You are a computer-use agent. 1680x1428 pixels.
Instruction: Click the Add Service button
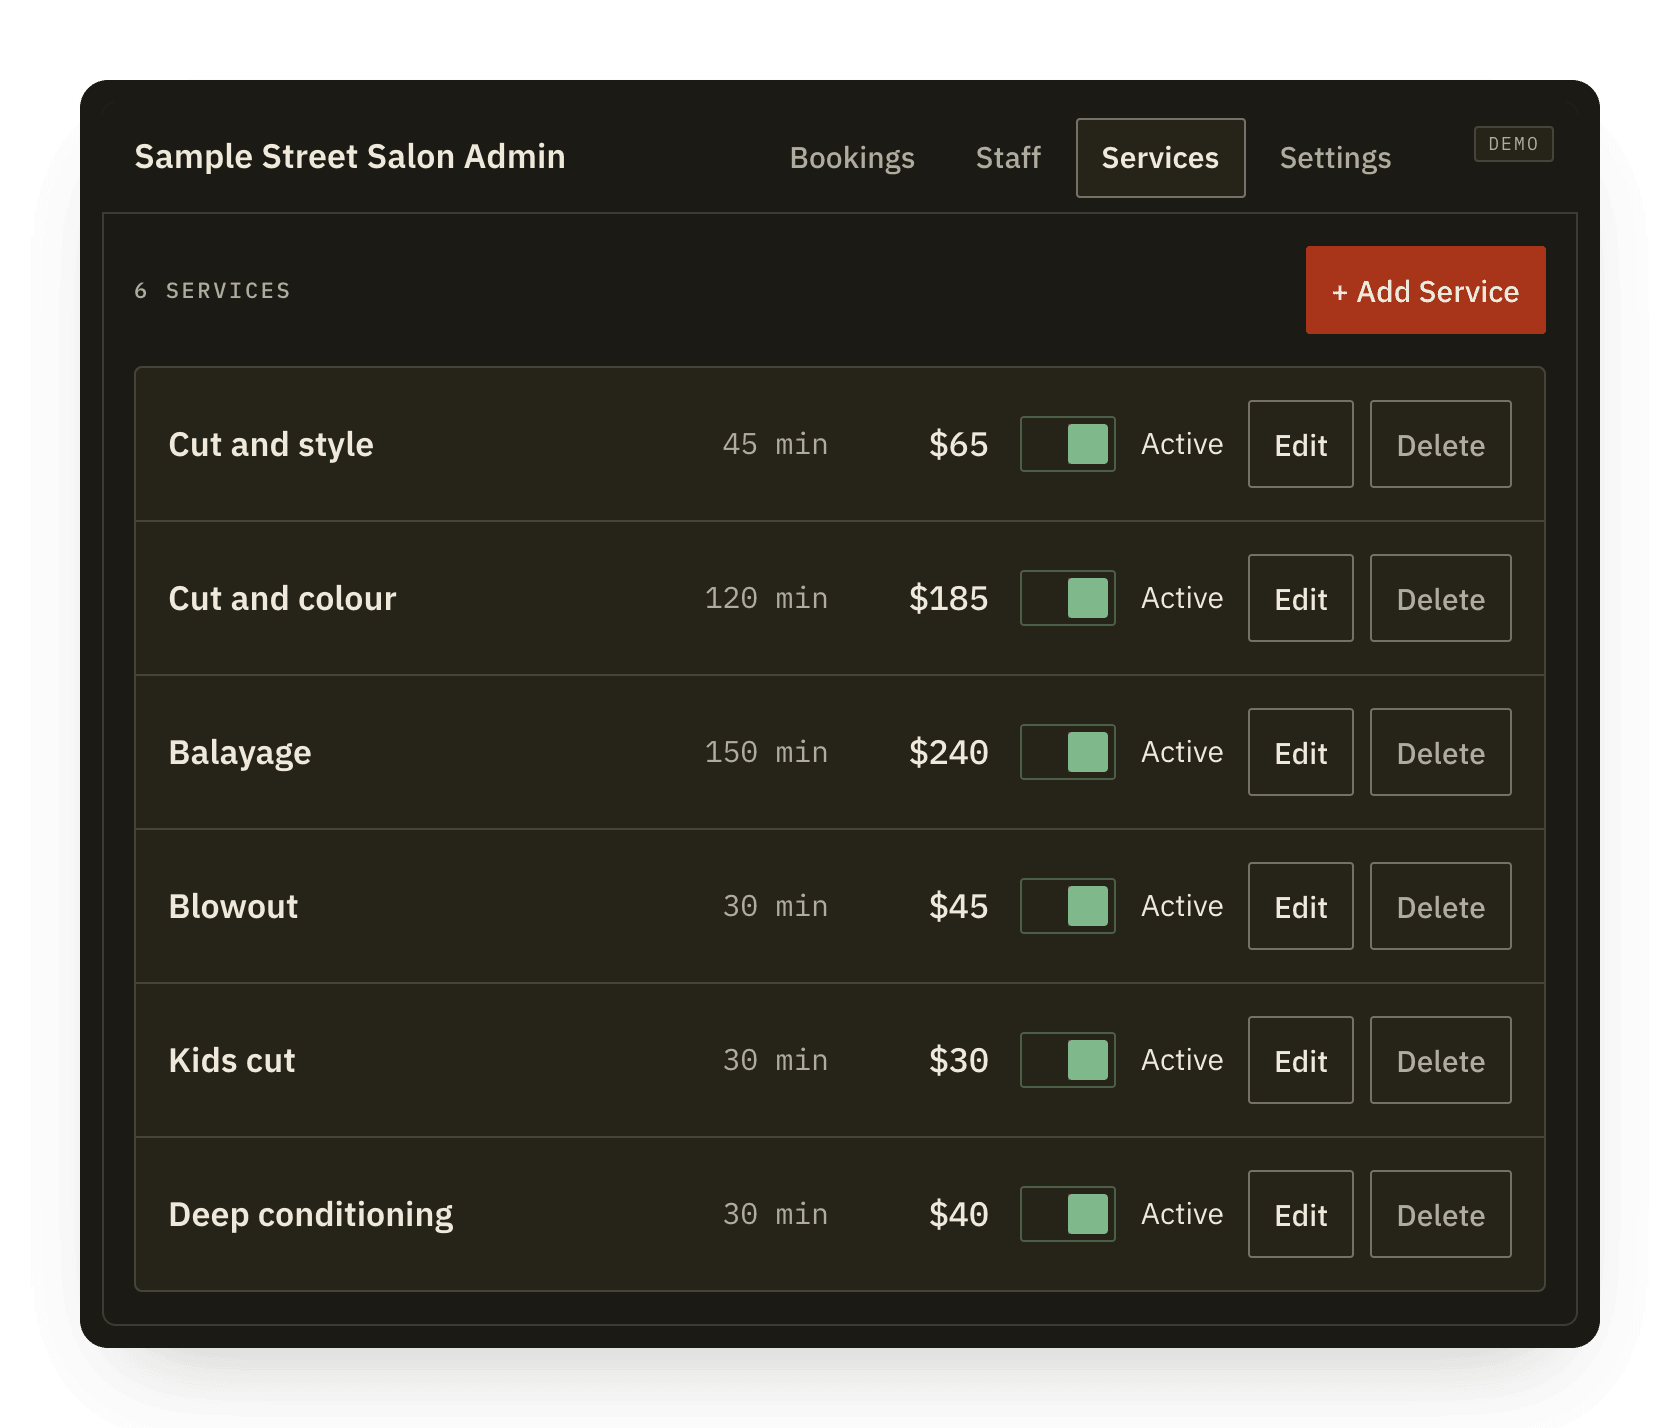(1425, 290)
